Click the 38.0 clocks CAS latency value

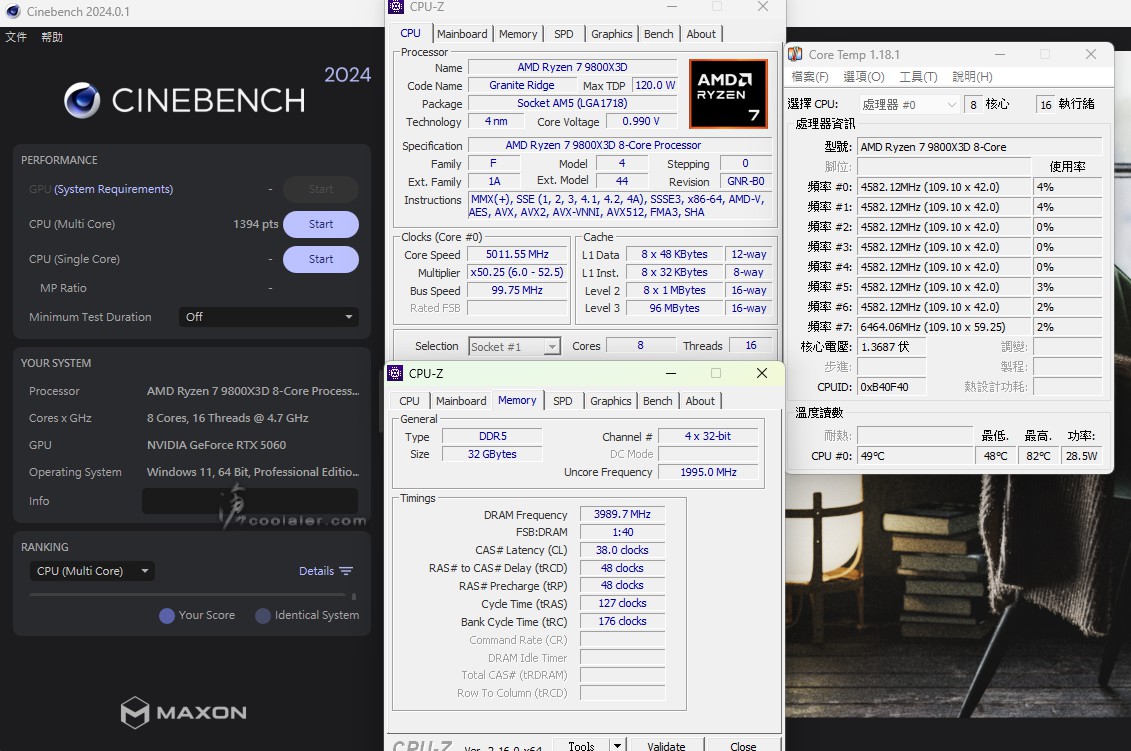[x=622, y=550]
